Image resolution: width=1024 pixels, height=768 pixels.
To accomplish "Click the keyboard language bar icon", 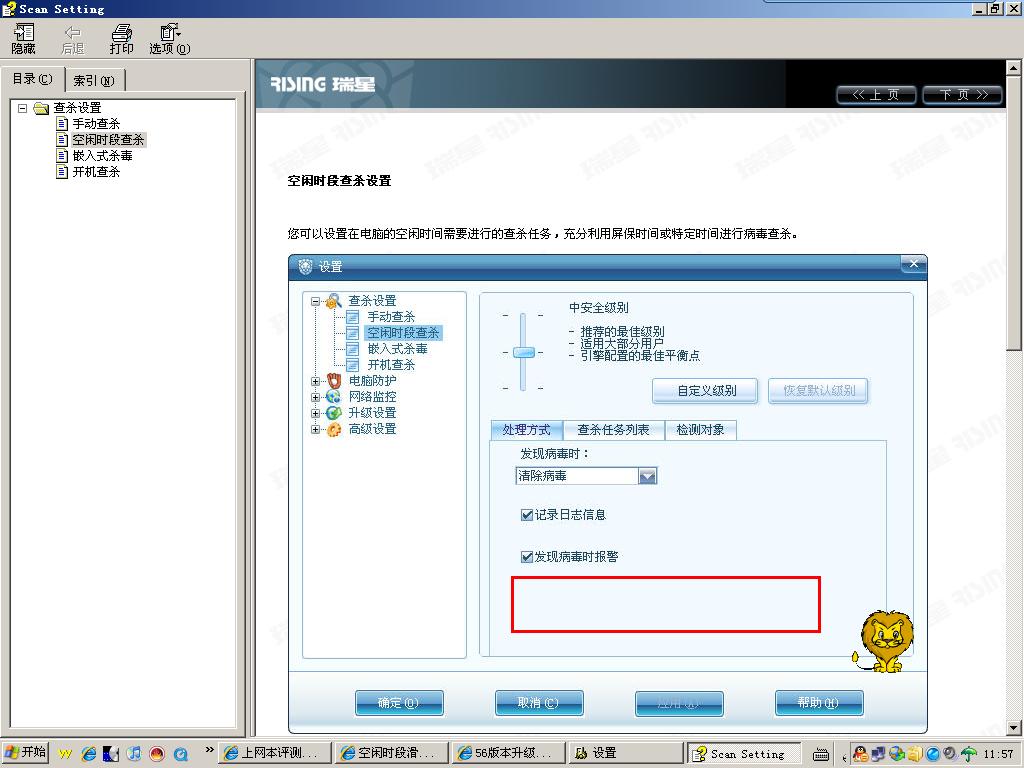I will 821,754.
